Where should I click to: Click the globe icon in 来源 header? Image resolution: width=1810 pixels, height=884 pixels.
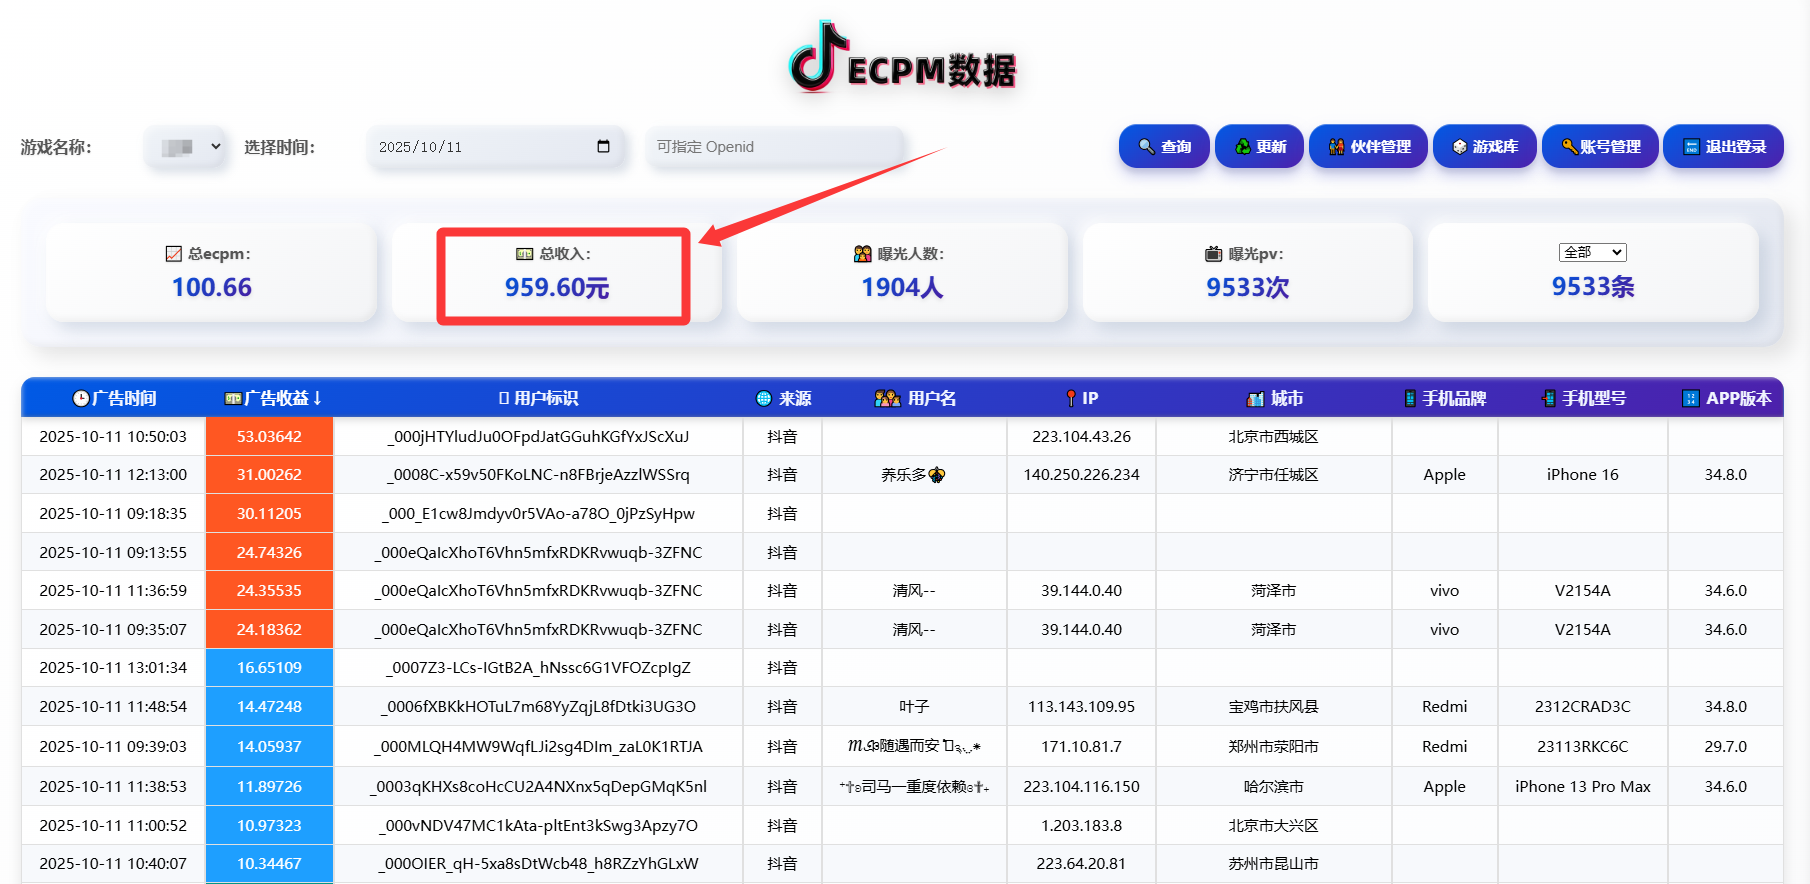click(764, 398)
